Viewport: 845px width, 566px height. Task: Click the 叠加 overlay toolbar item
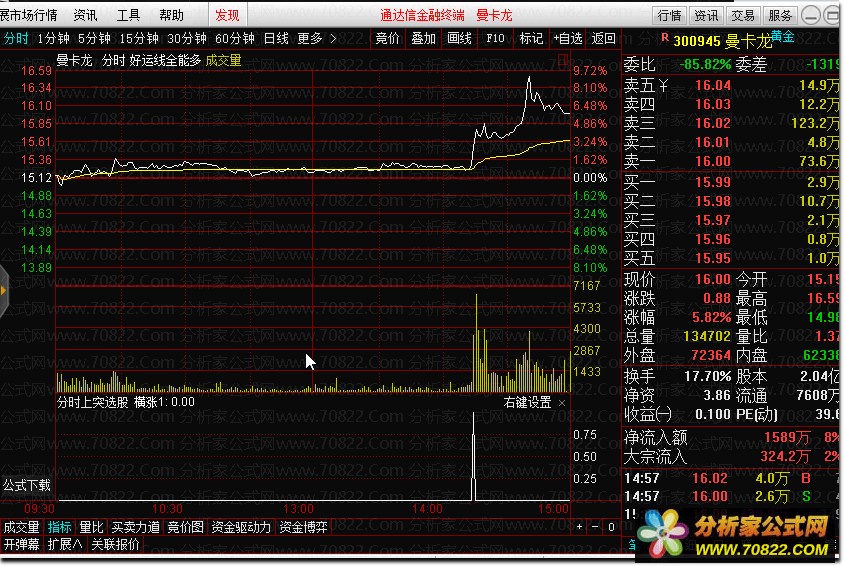click(424, 38)
